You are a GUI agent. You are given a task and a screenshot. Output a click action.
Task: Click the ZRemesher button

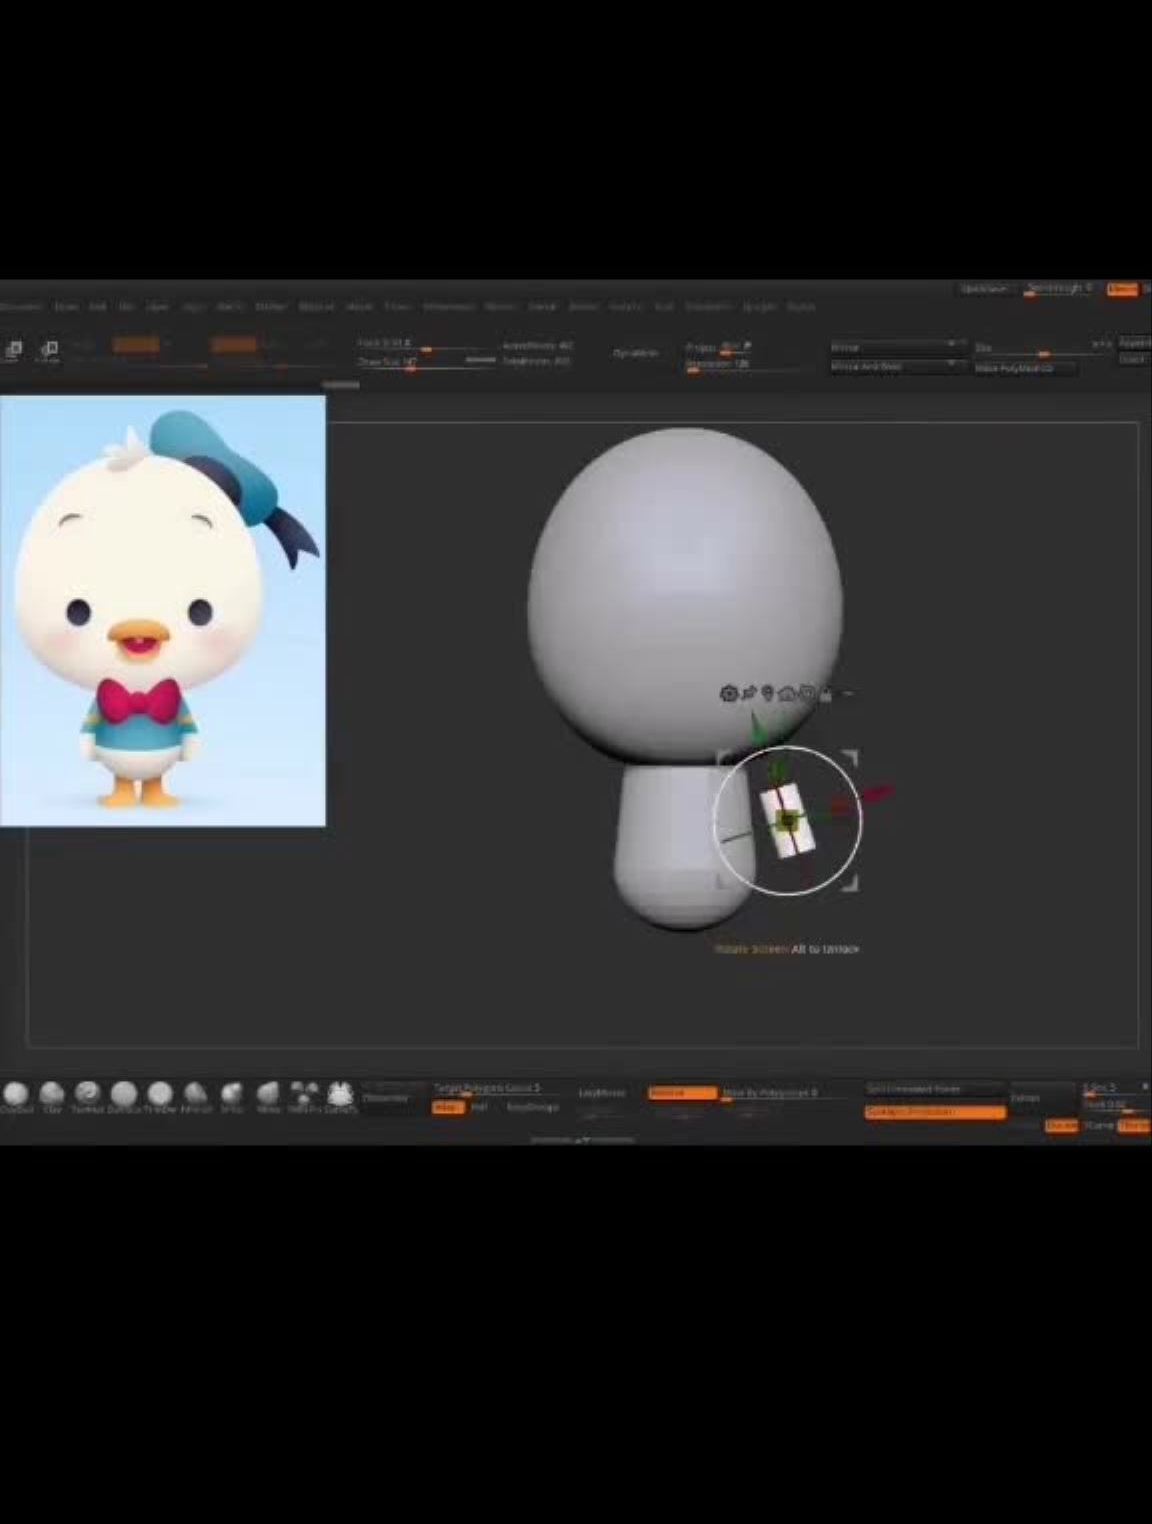pos(386,1098)
